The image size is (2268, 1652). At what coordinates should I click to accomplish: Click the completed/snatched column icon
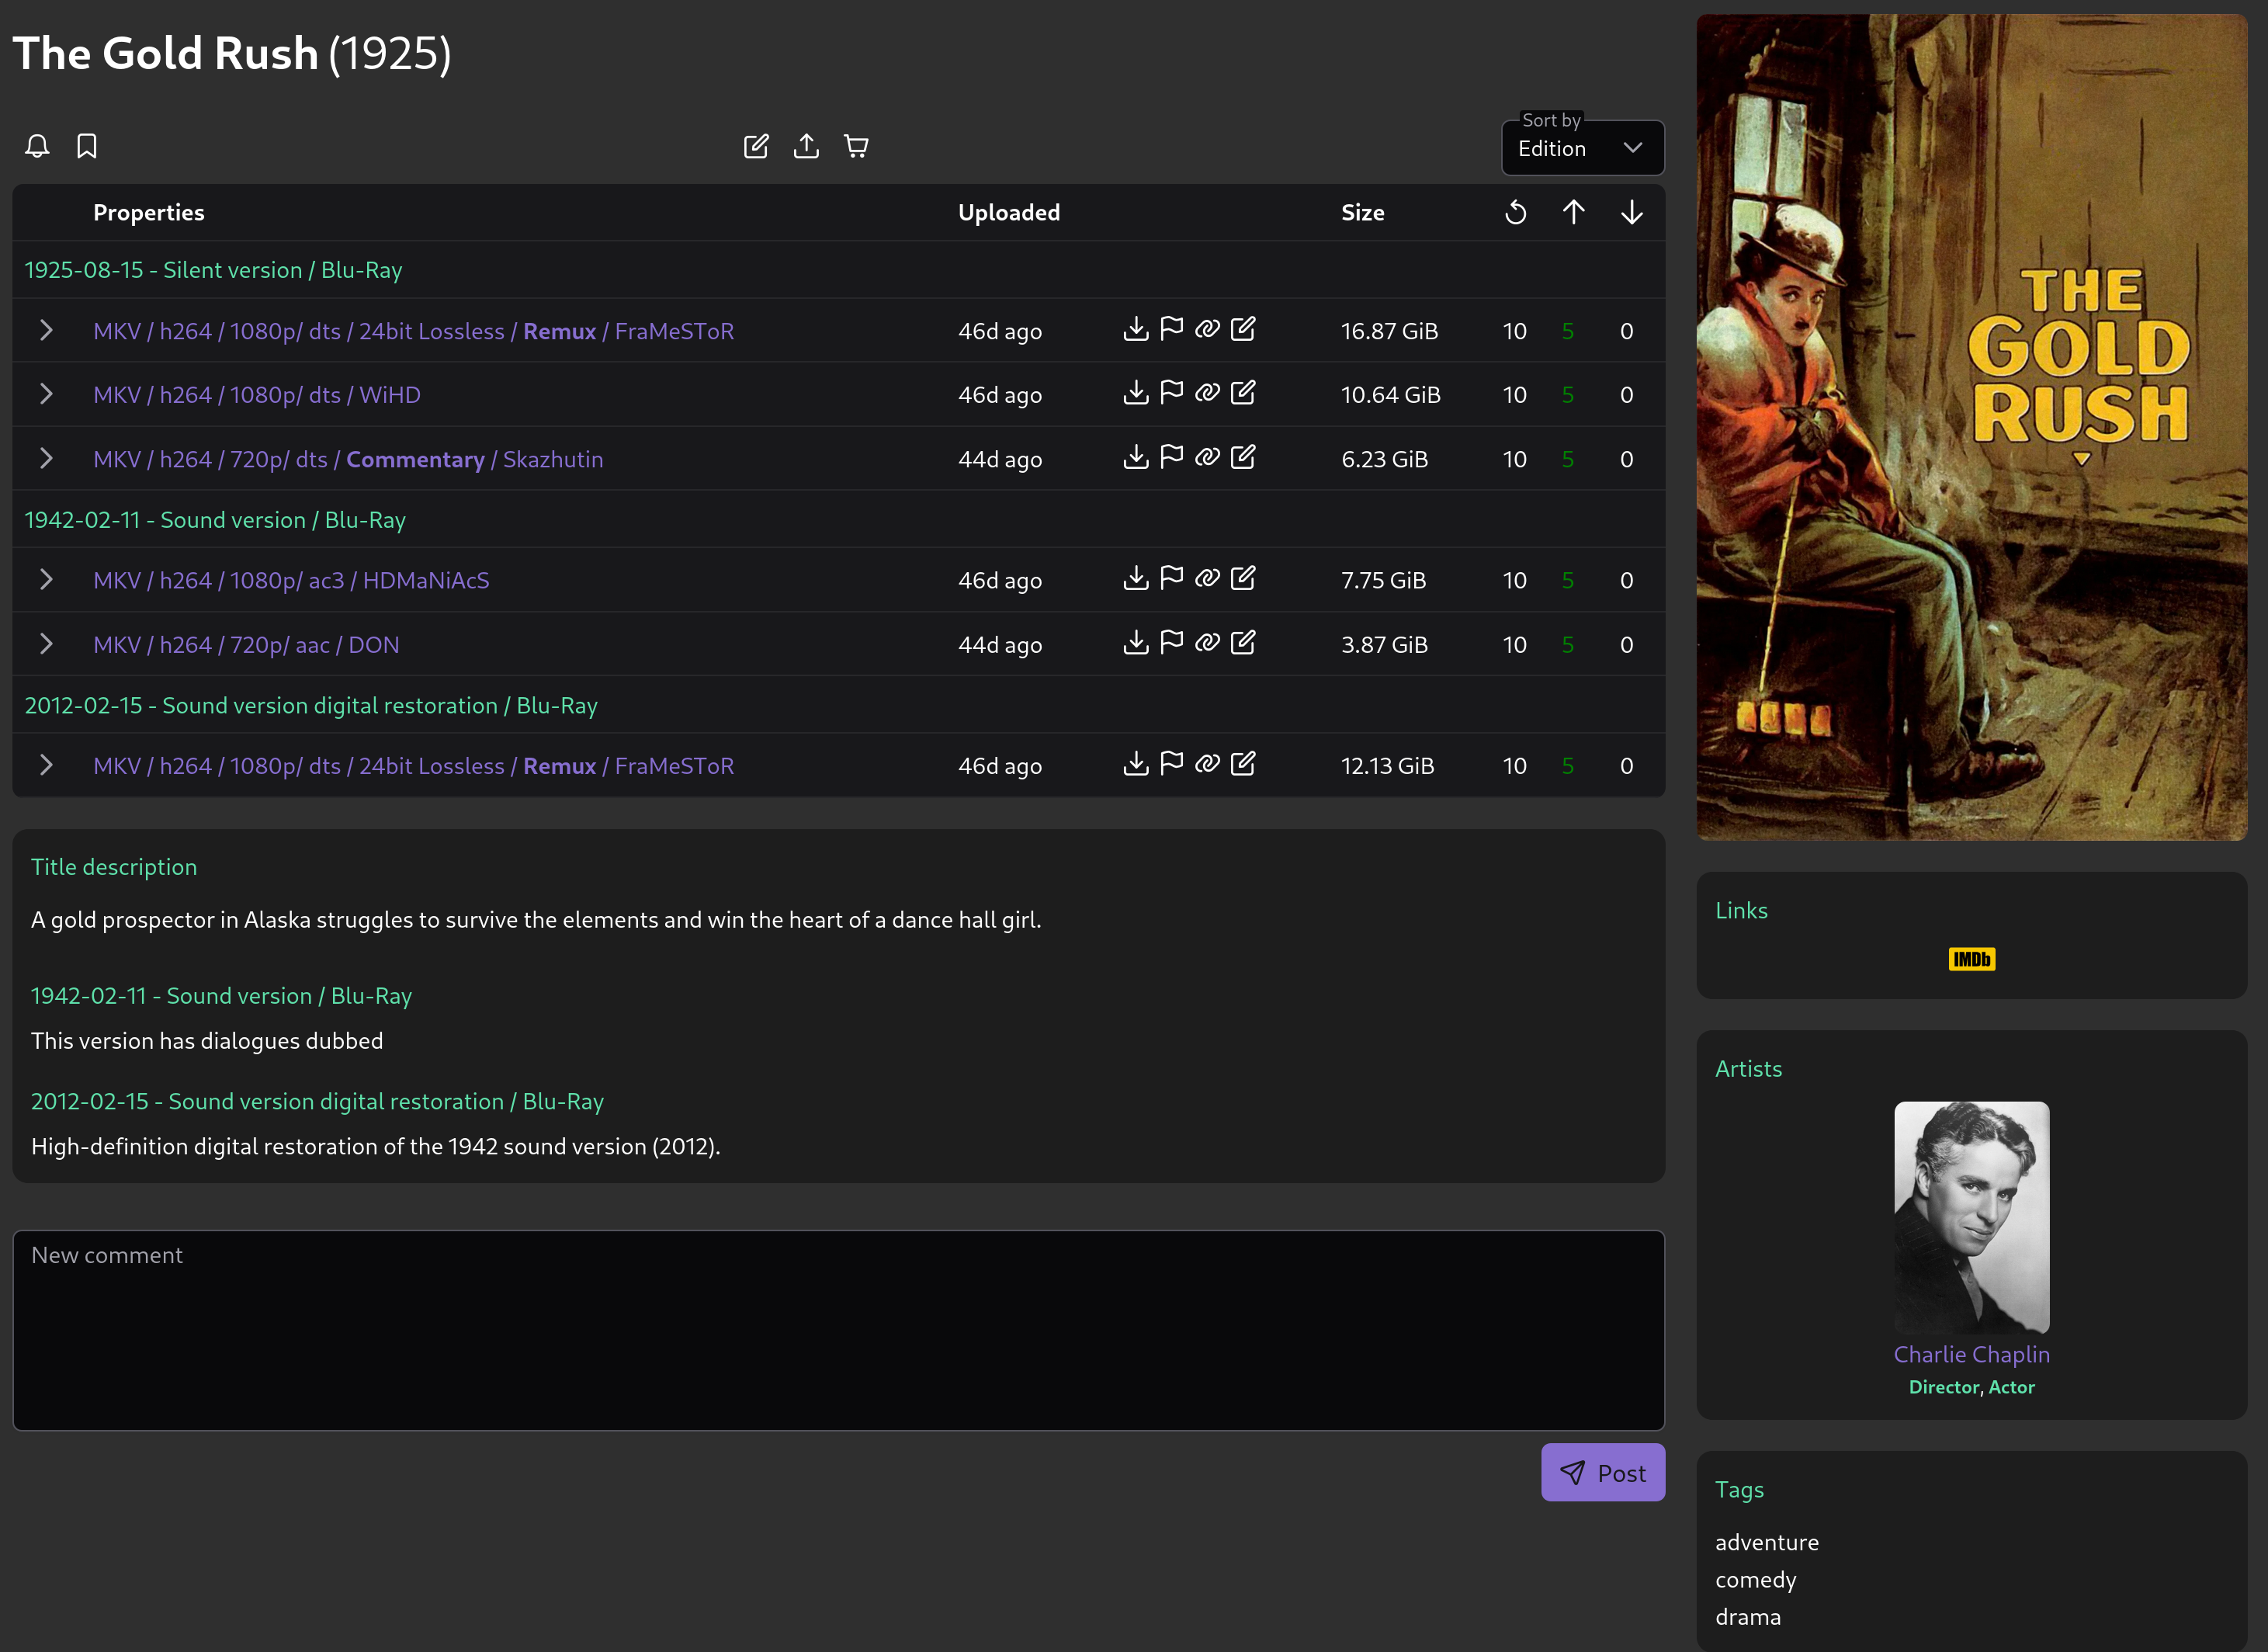coord(1516,212)
